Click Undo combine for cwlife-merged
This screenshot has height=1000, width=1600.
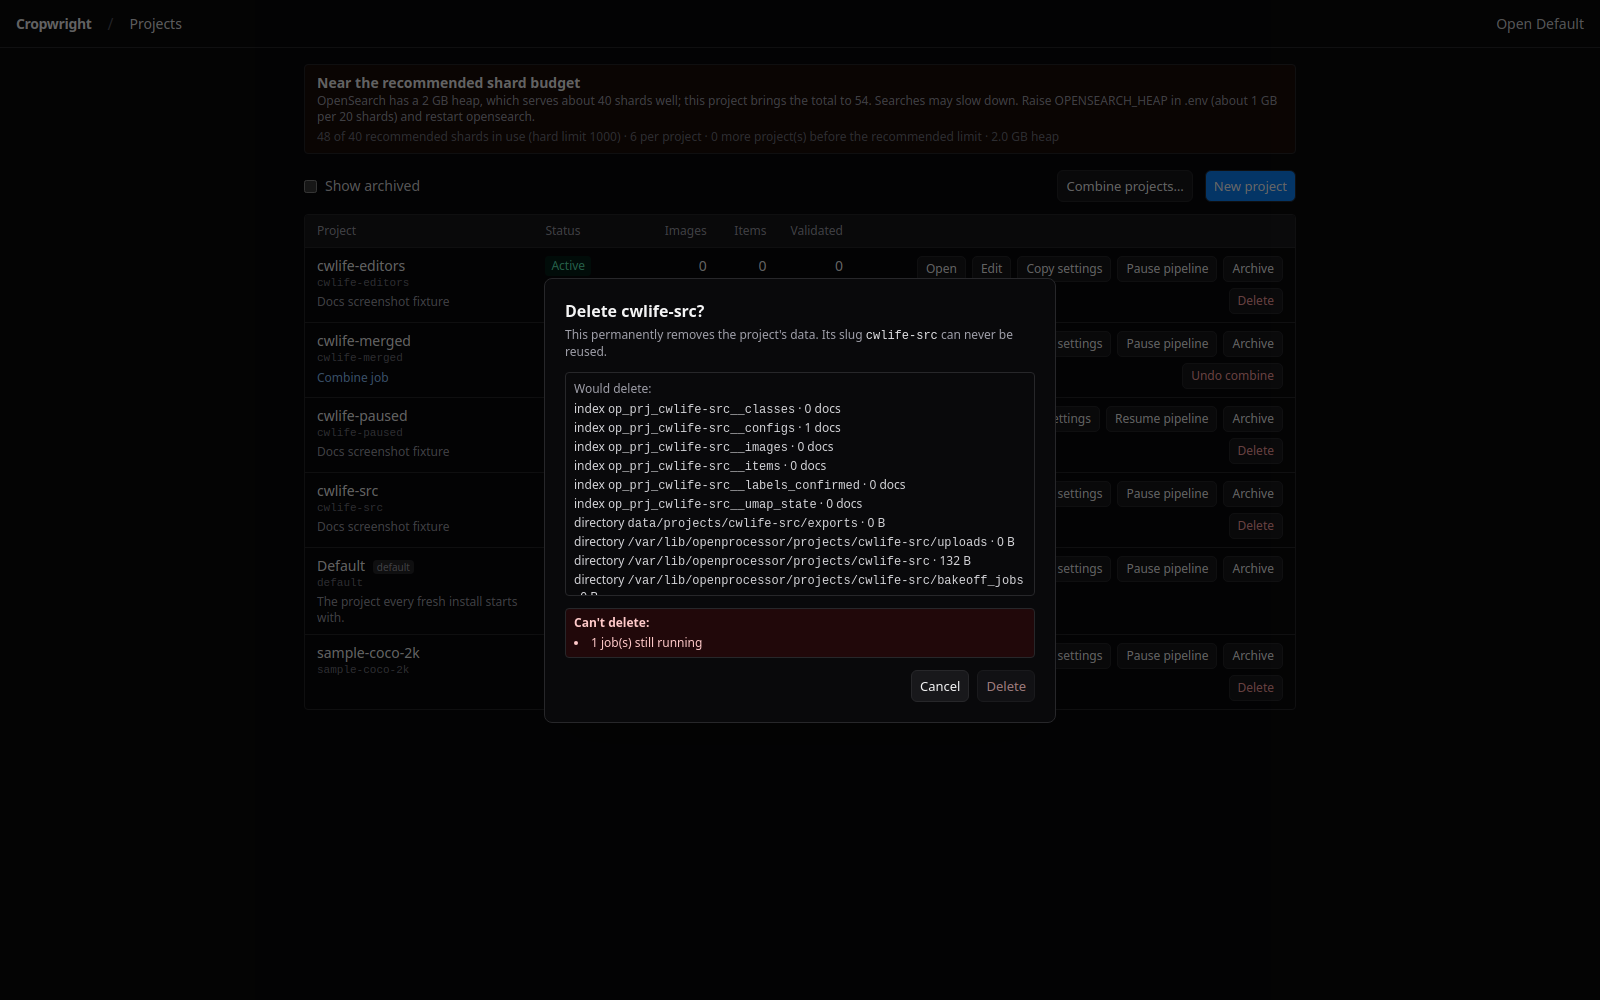1232,375
